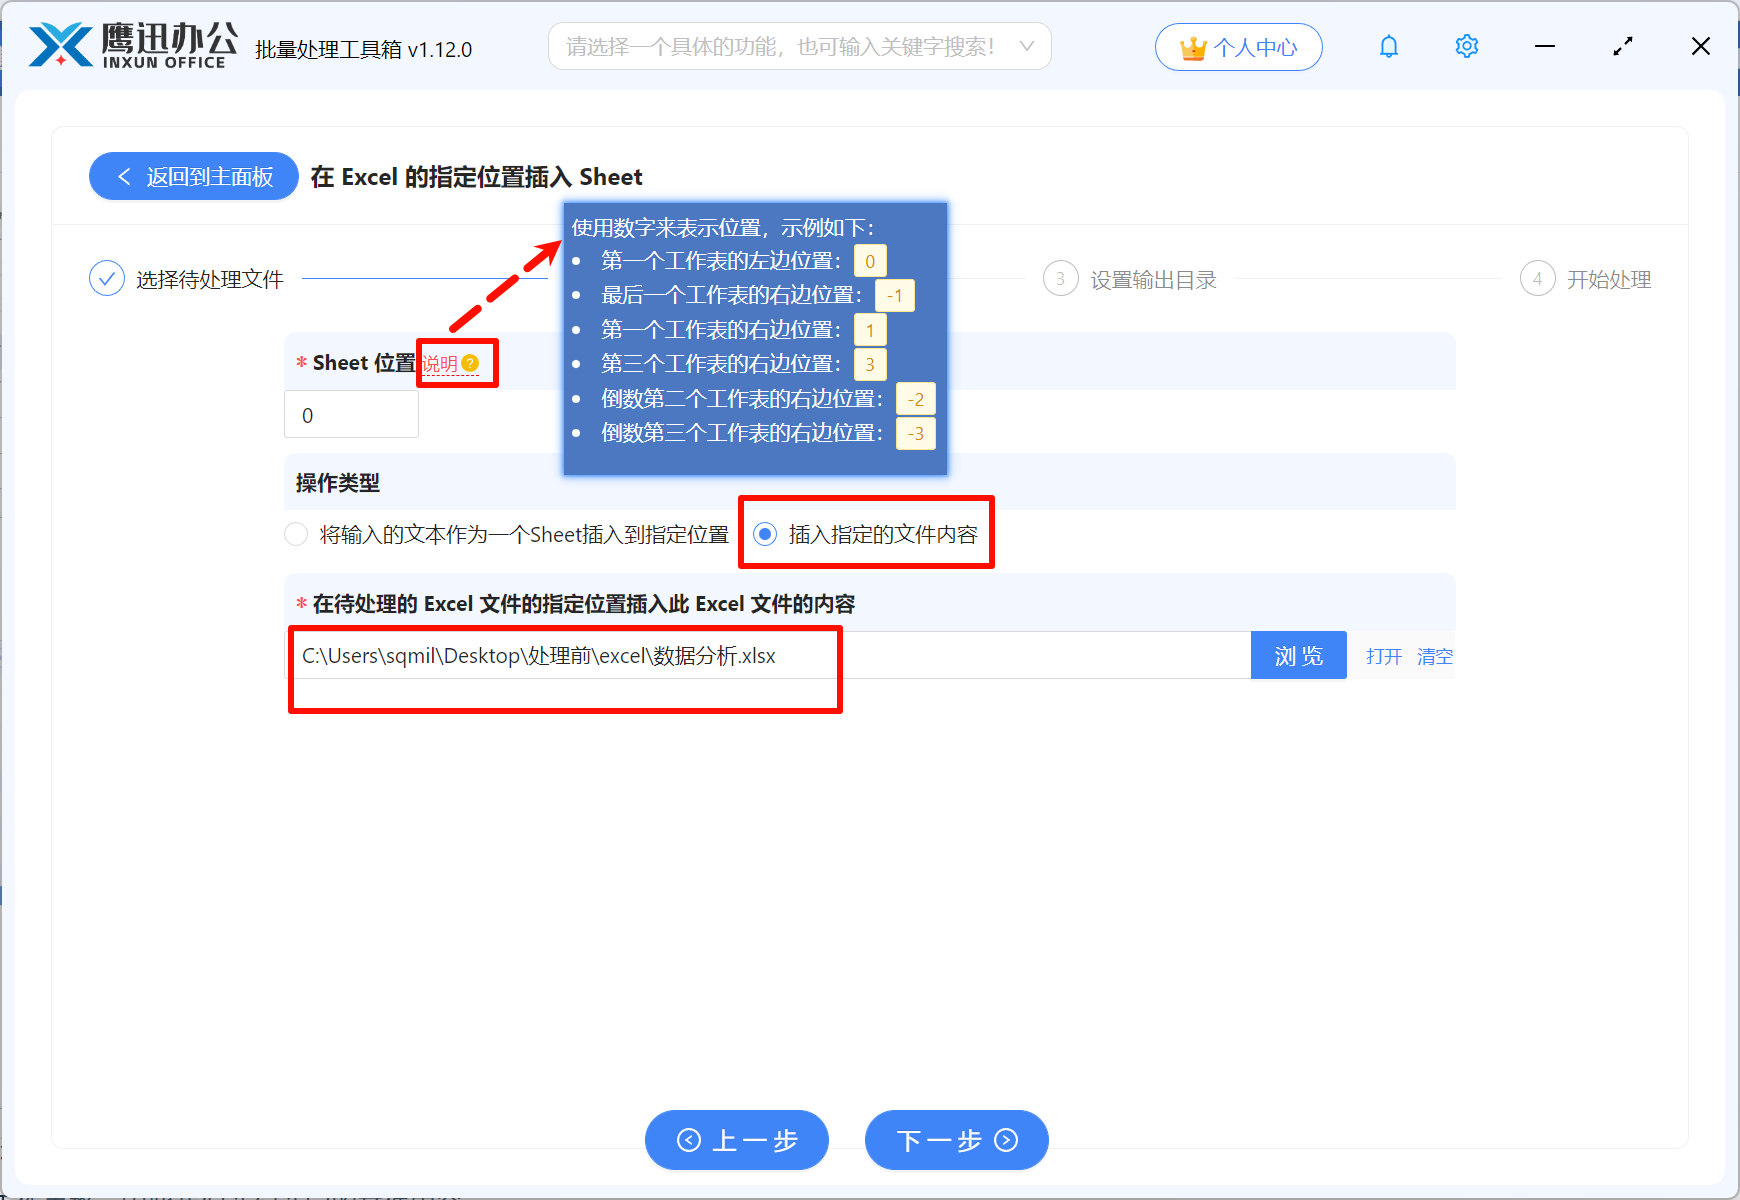
Task: Click the checkmark circle on 选择待处理文件 step
Action: [x=107, y=278]
